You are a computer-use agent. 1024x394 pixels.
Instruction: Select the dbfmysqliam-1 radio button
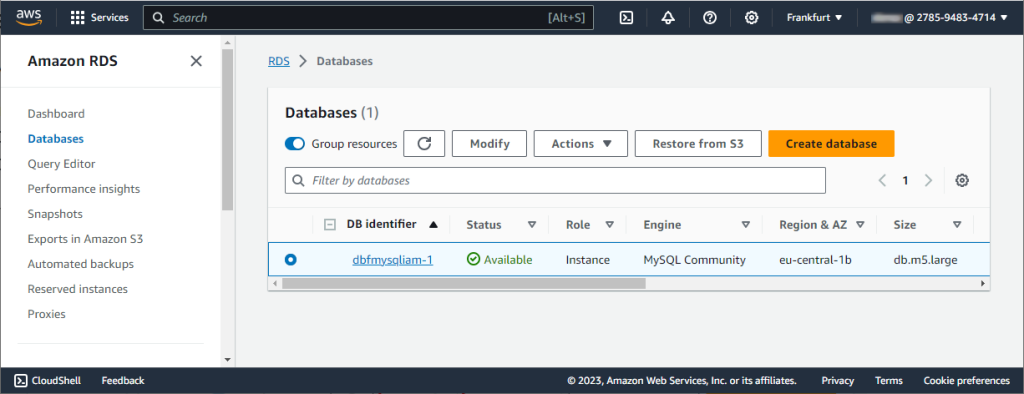coord(291,260)
